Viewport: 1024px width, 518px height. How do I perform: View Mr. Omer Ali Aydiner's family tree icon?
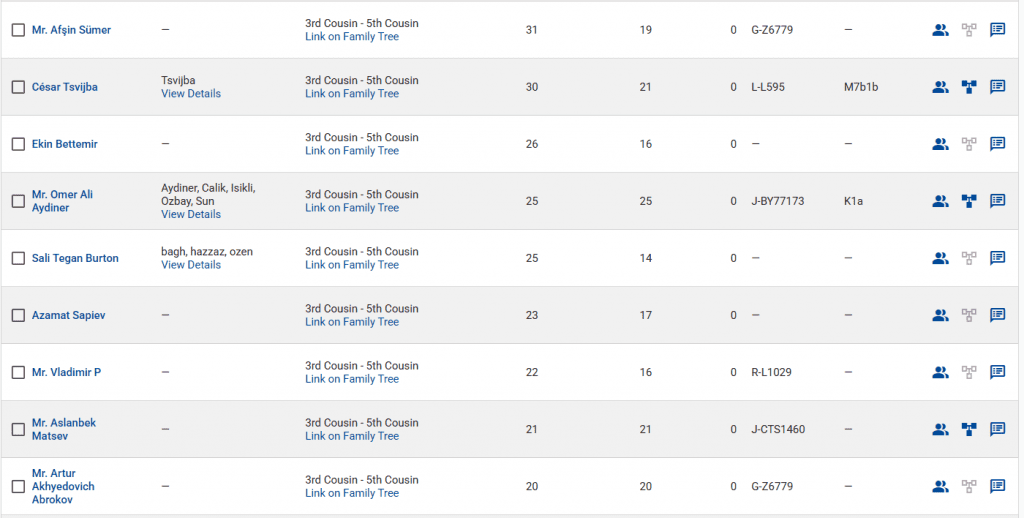[x=968, y=201]
